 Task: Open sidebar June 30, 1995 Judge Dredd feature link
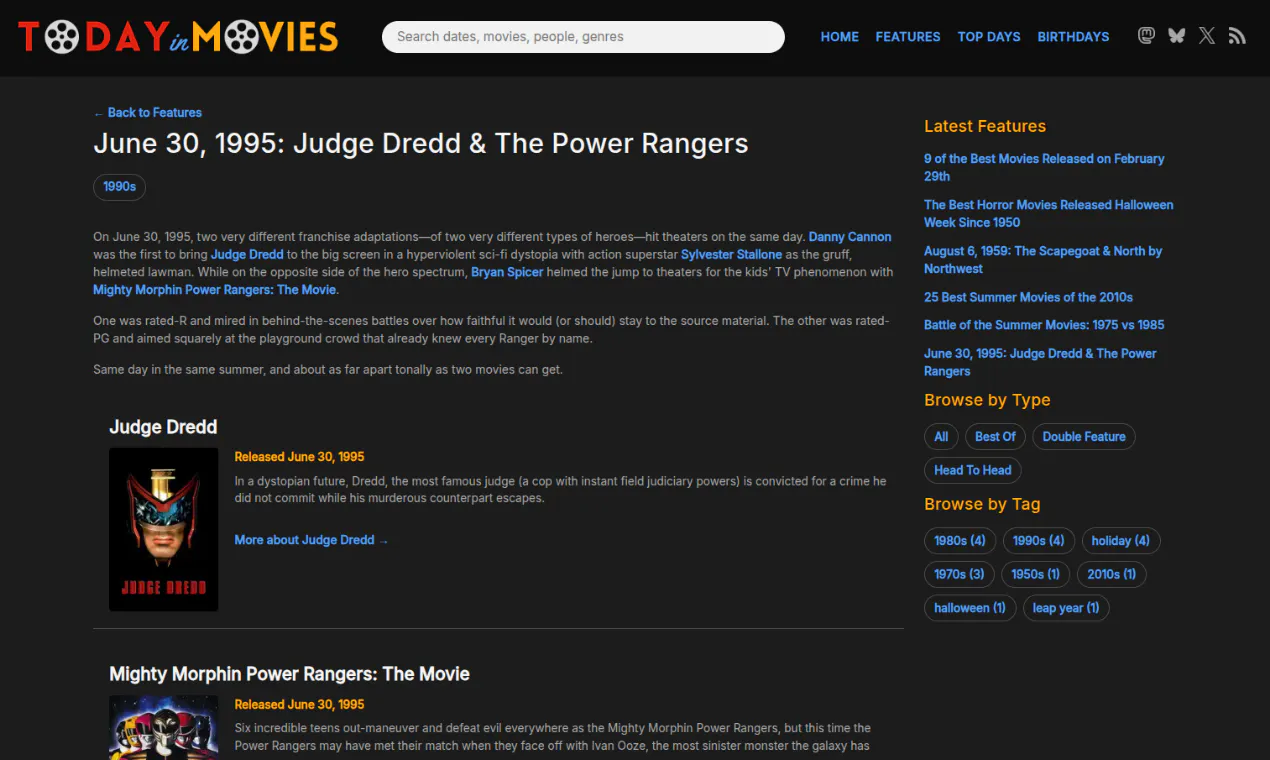pos(1040,362)
